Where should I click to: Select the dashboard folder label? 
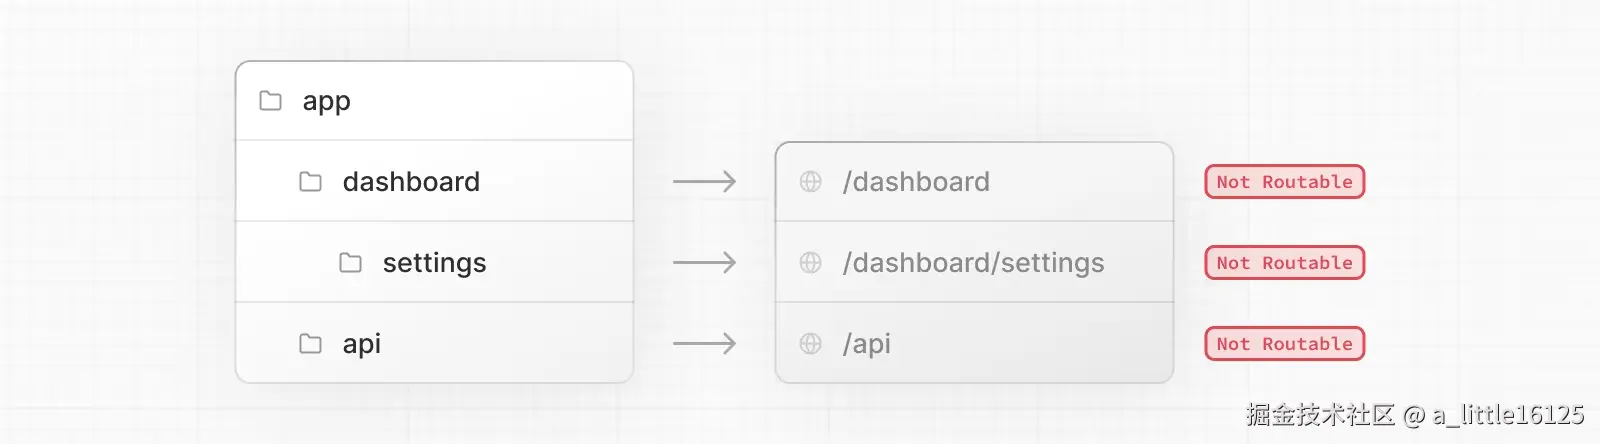tap(411, 182)
